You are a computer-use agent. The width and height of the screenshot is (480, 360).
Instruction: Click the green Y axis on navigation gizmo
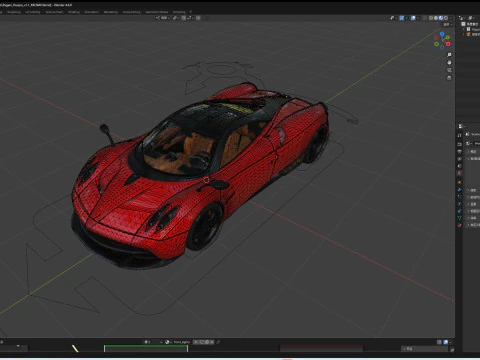447,37
